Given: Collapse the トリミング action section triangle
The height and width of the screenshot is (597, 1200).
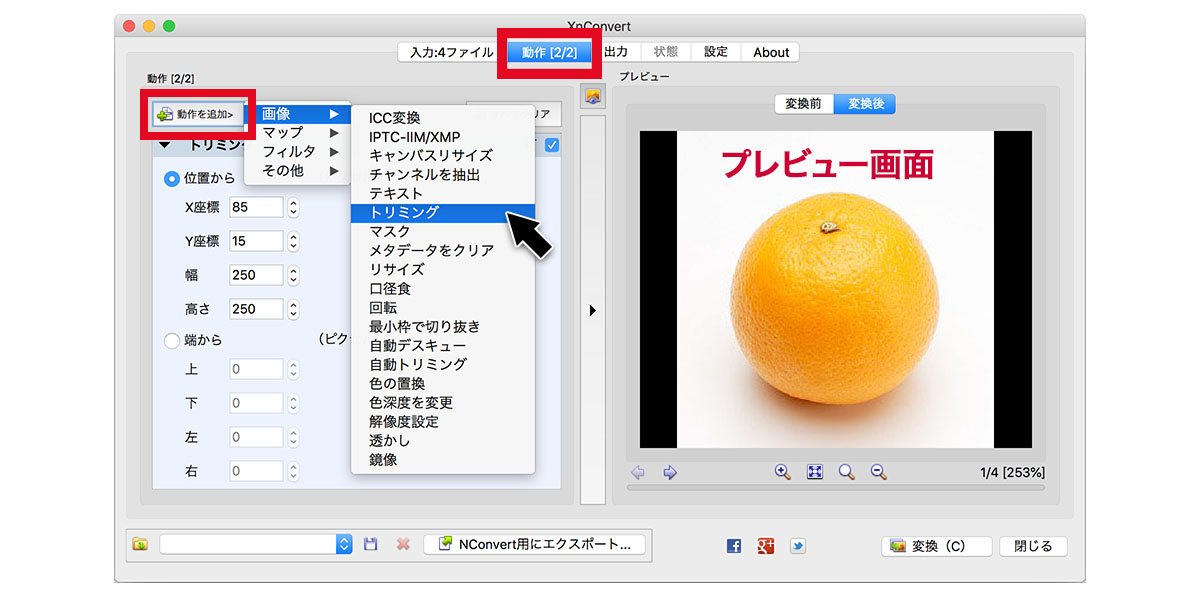Looking at the screenshot, I should 165,145.
